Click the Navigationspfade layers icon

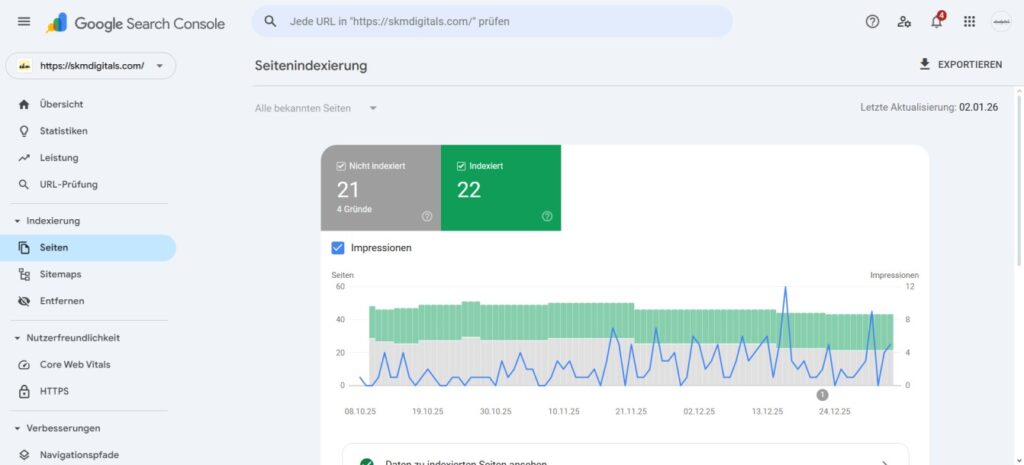pos(24,455)
